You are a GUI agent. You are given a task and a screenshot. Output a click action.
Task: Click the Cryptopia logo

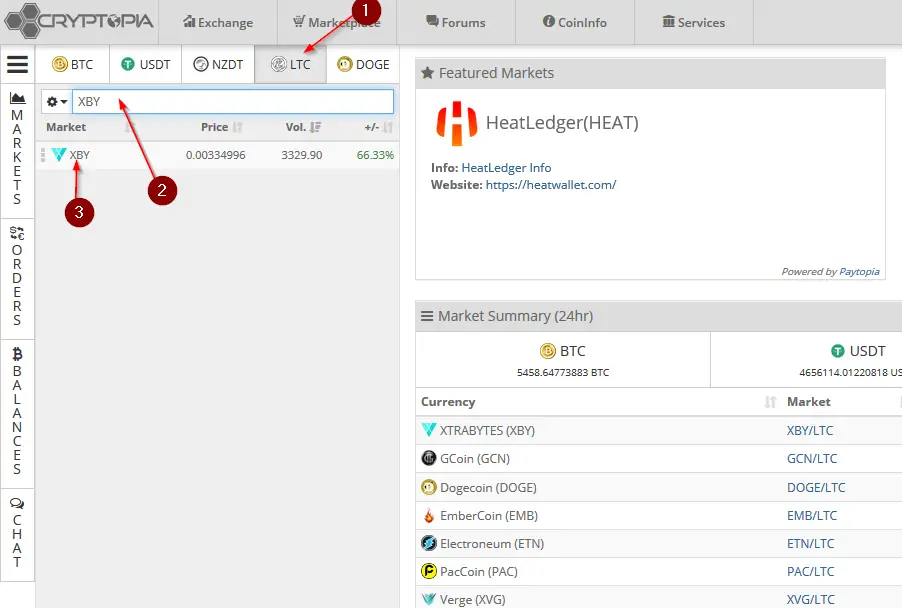coord(79,21)
